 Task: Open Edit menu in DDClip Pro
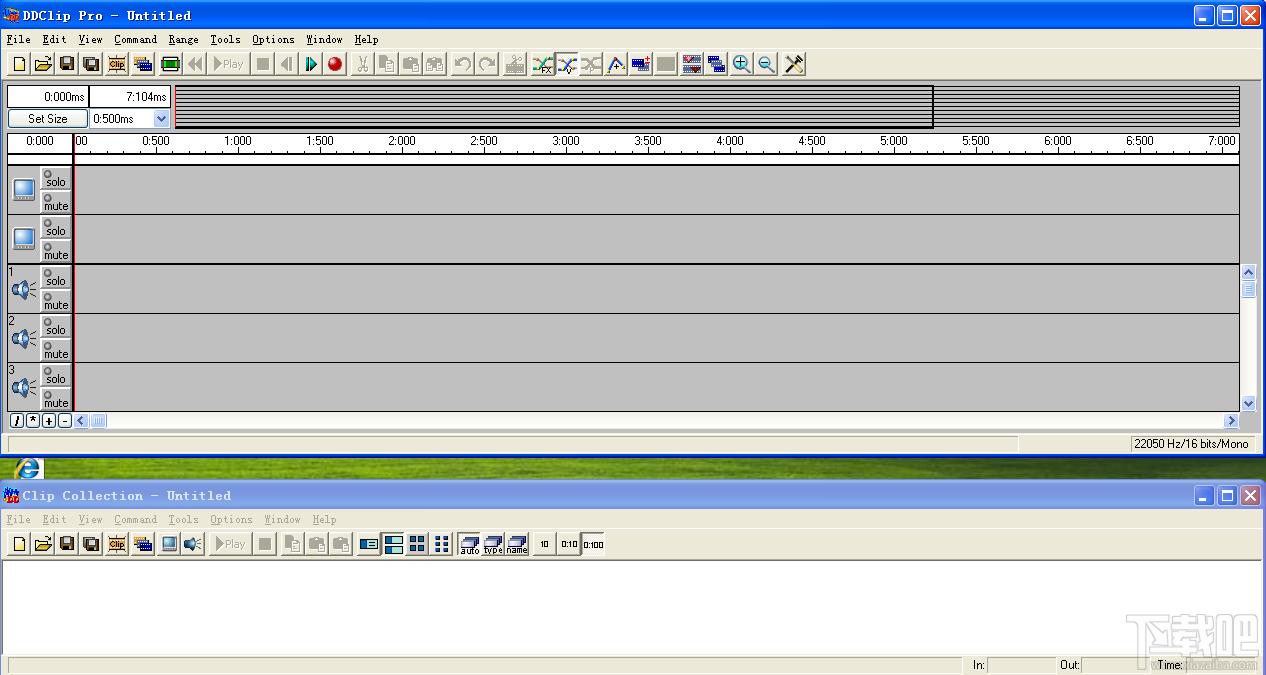(x=54, y=39)
